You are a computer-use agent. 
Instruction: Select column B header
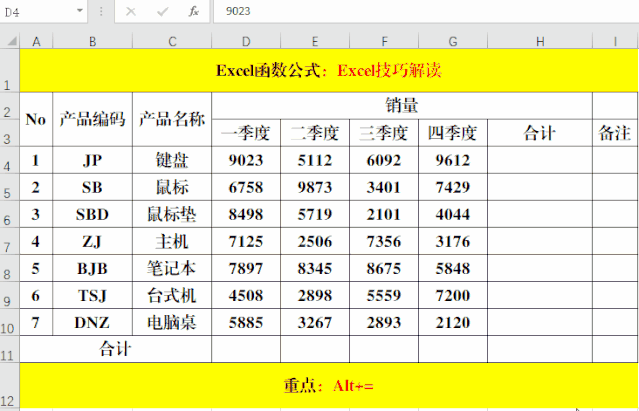click(92, 41)
